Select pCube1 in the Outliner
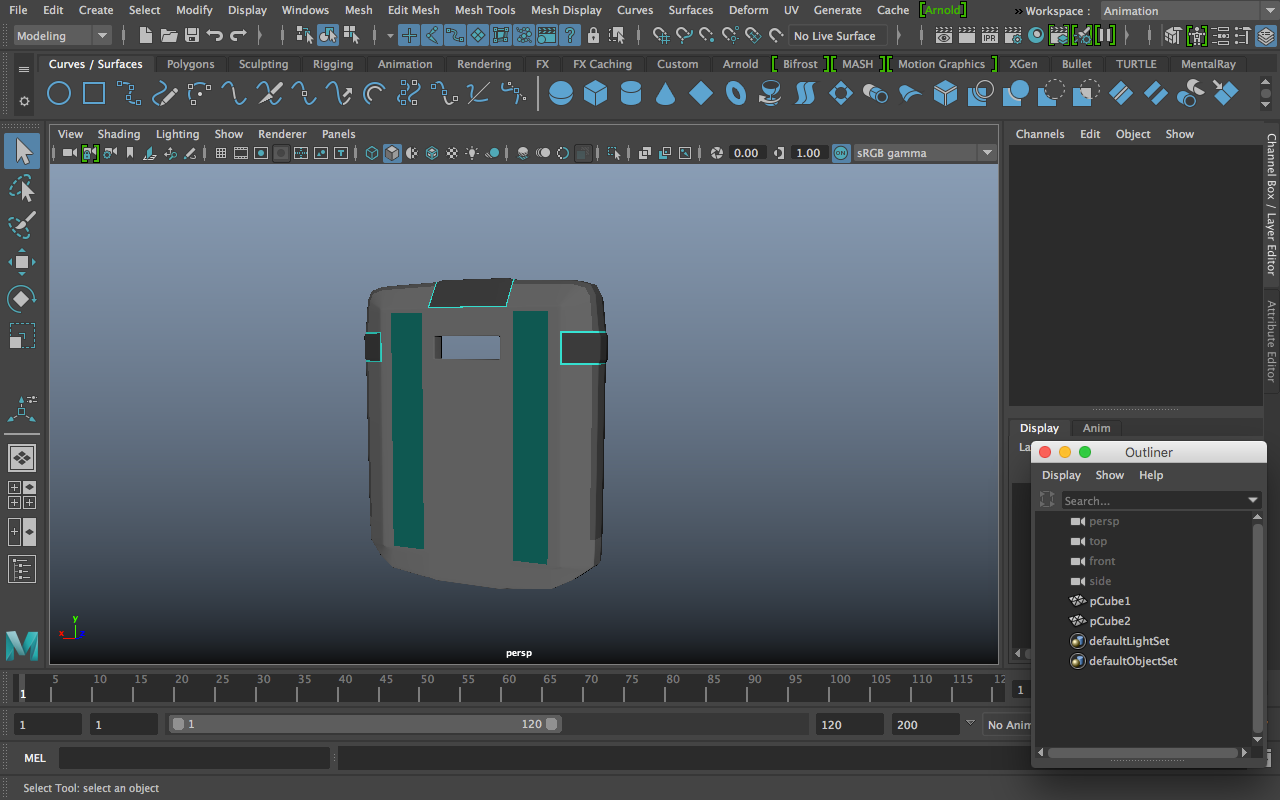This screenshot has width=1280, height=800. (1109, 601)
